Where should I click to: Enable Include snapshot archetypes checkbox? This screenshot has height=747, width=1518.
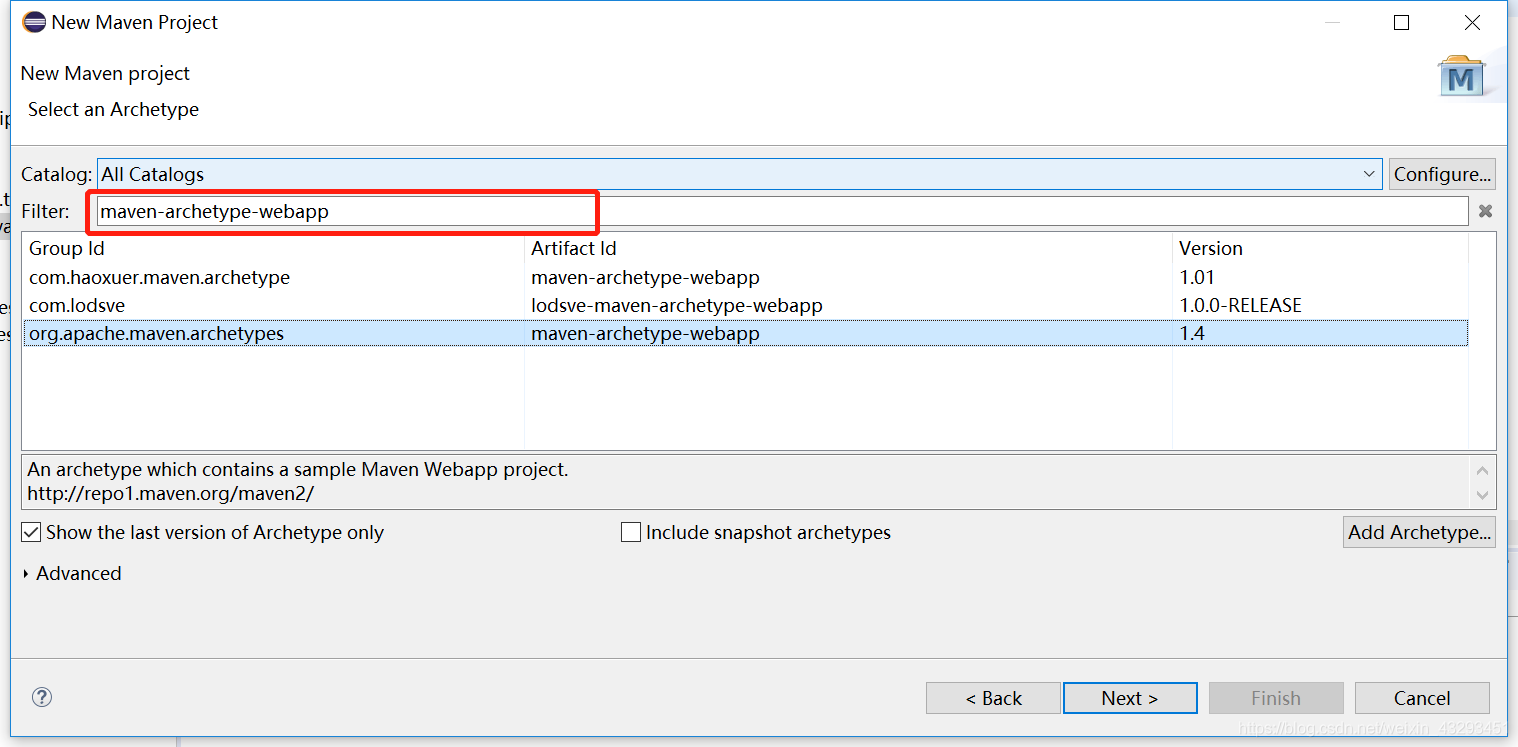click(631, 532)
